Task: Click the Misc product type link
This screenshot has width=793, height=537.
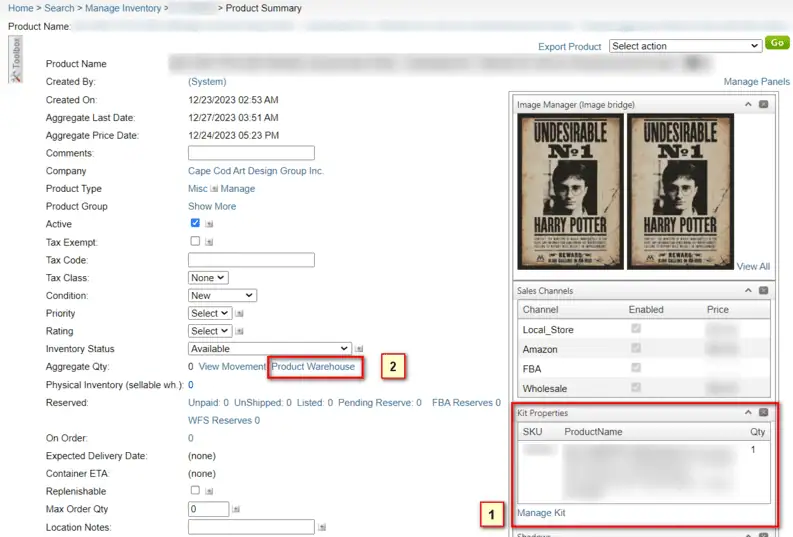Action: pos(198,189)
